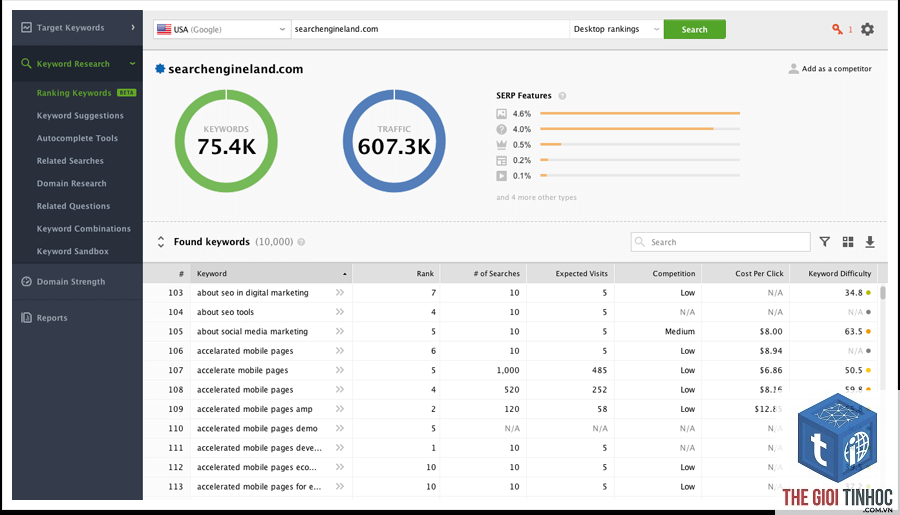The height and width of the screenshot is (515, 900).
Task: Click the green Search button
Action: coord(695,29)
